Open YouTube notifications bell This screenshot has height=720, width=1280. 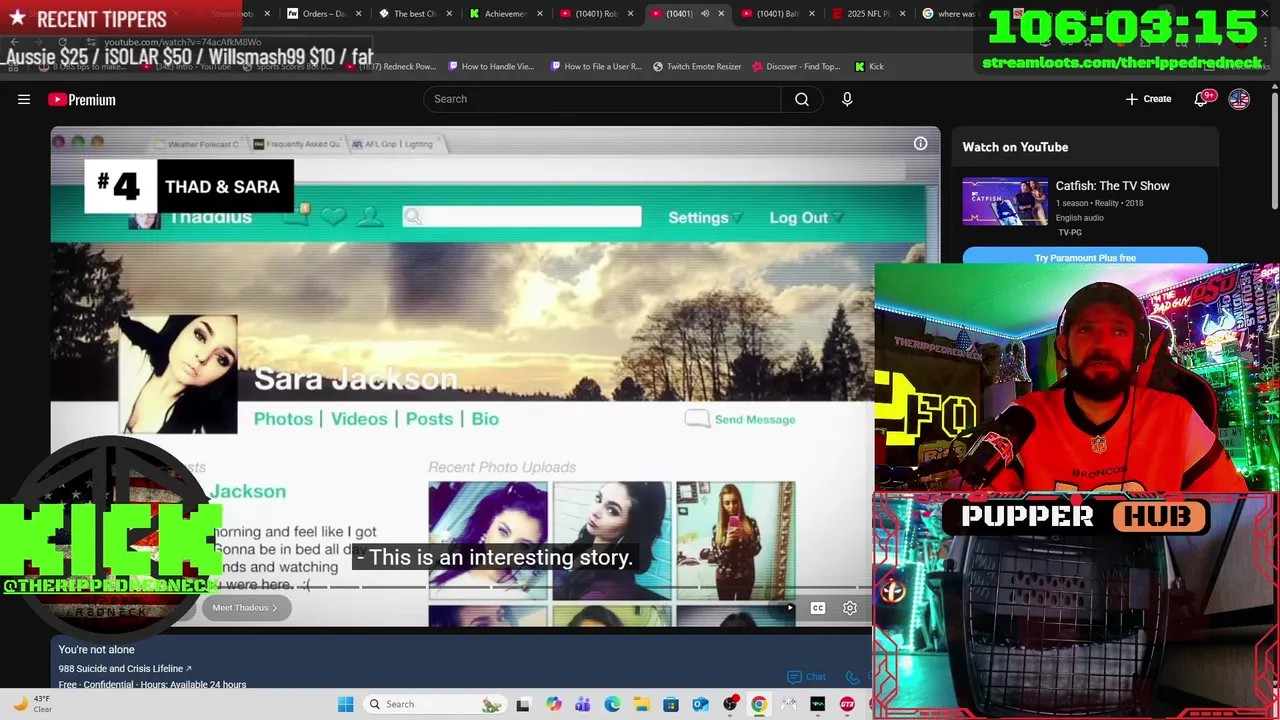pyautogui.click(x=1203, y=98)
